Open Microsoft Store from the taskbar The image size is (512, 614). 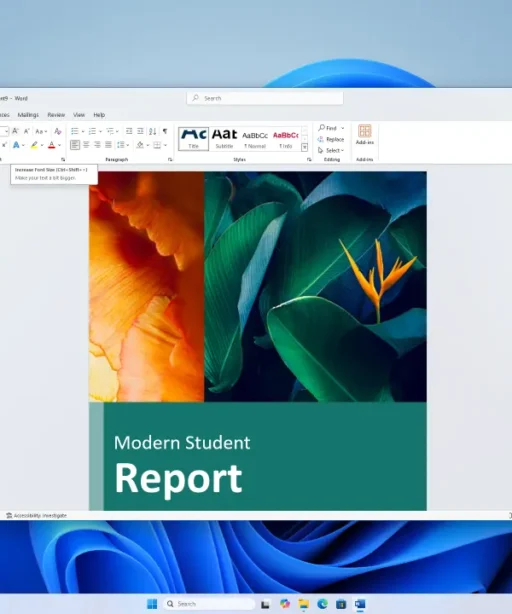pyautogui.click(x=341, y=604)
